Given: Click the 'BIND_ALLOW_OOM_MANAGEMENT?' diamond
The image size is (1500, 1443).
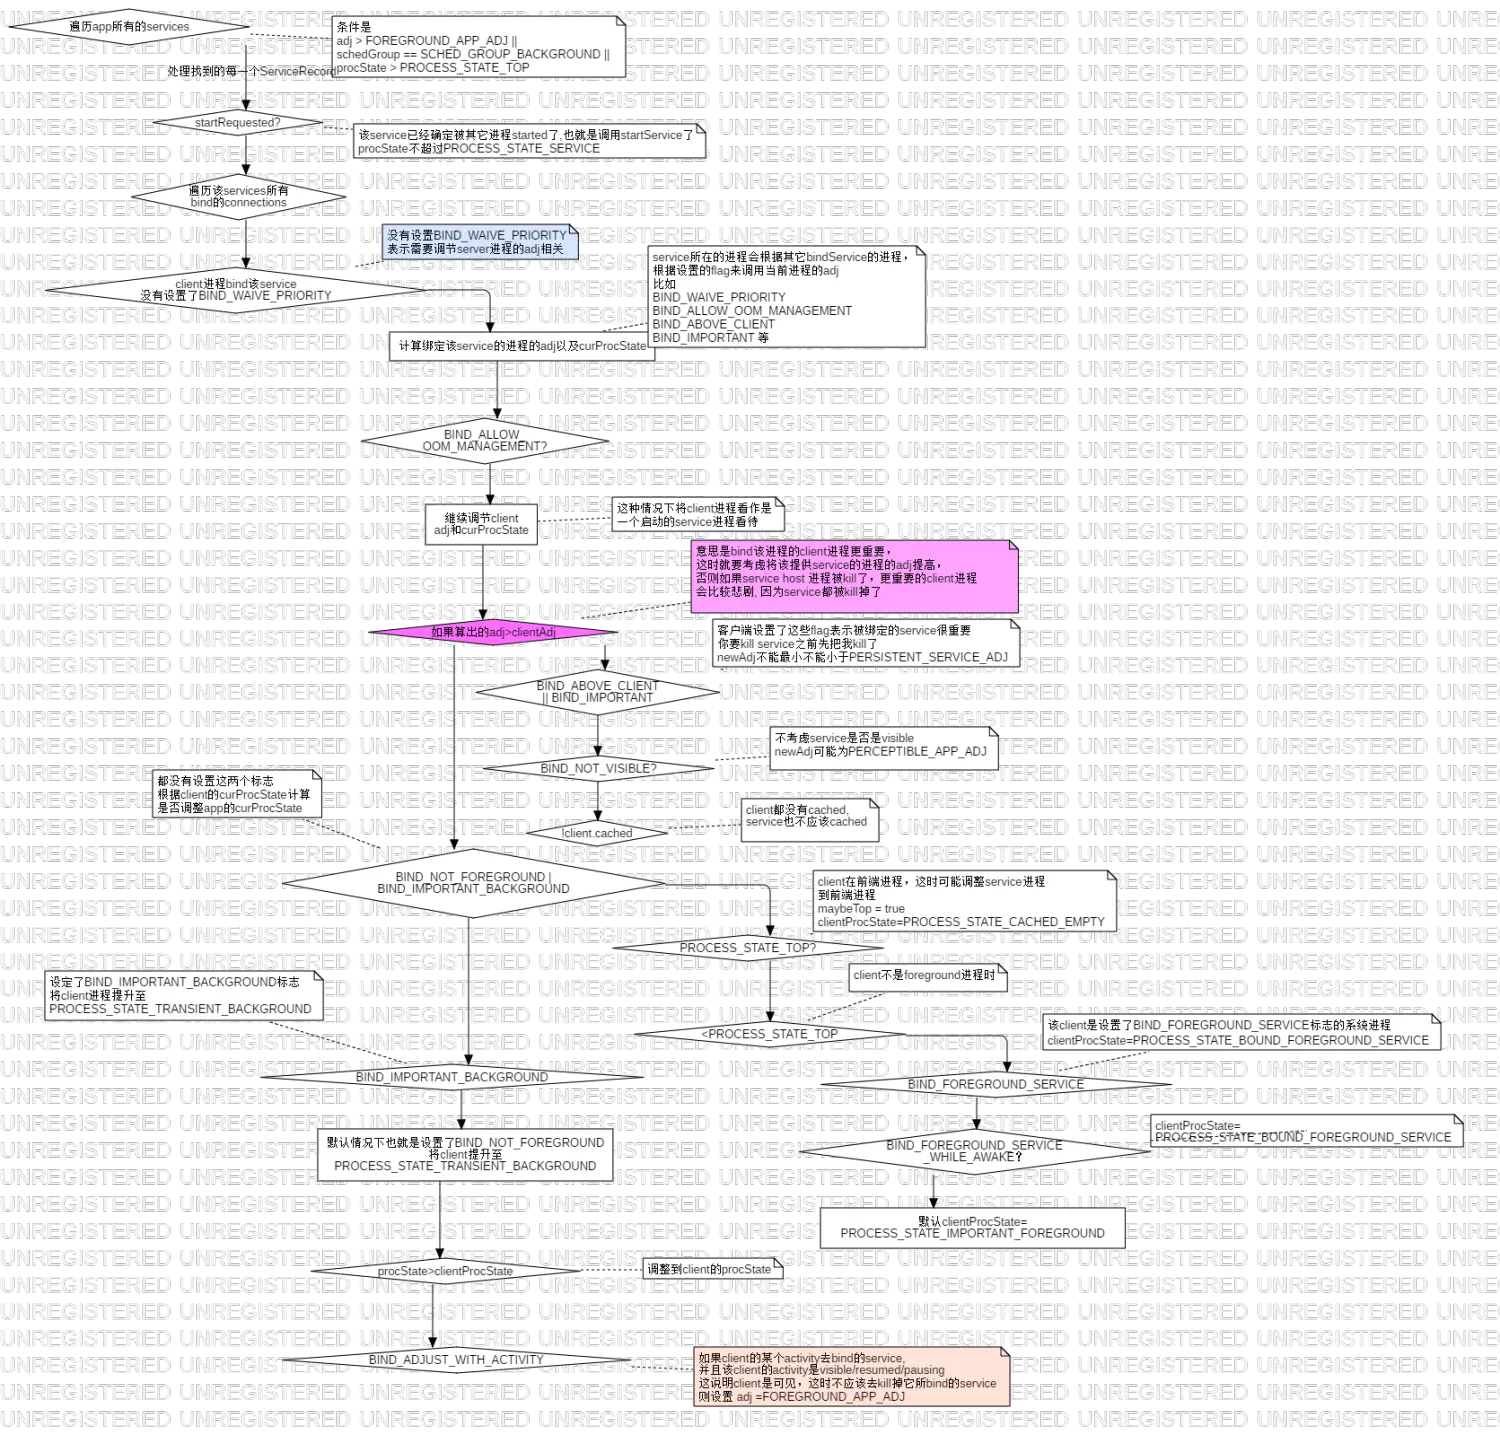Looking at the screenshot, I should point(485,441).
